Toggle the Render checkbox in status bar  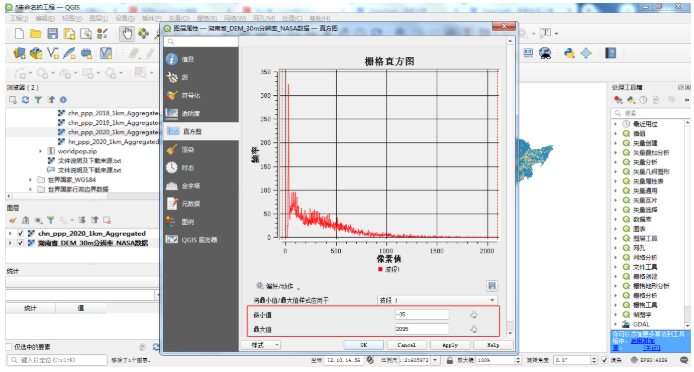[x=605, y=360]
